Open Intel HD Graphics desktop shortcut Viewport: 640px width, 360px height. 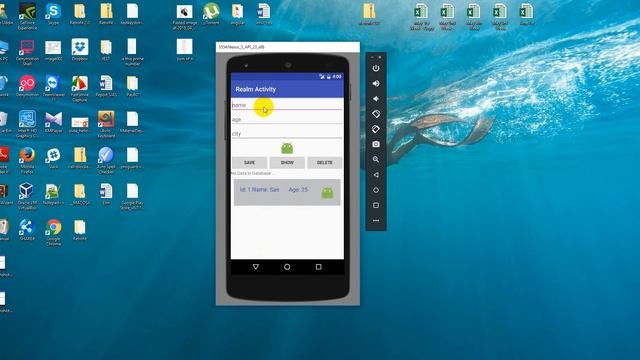click(27, 124)
